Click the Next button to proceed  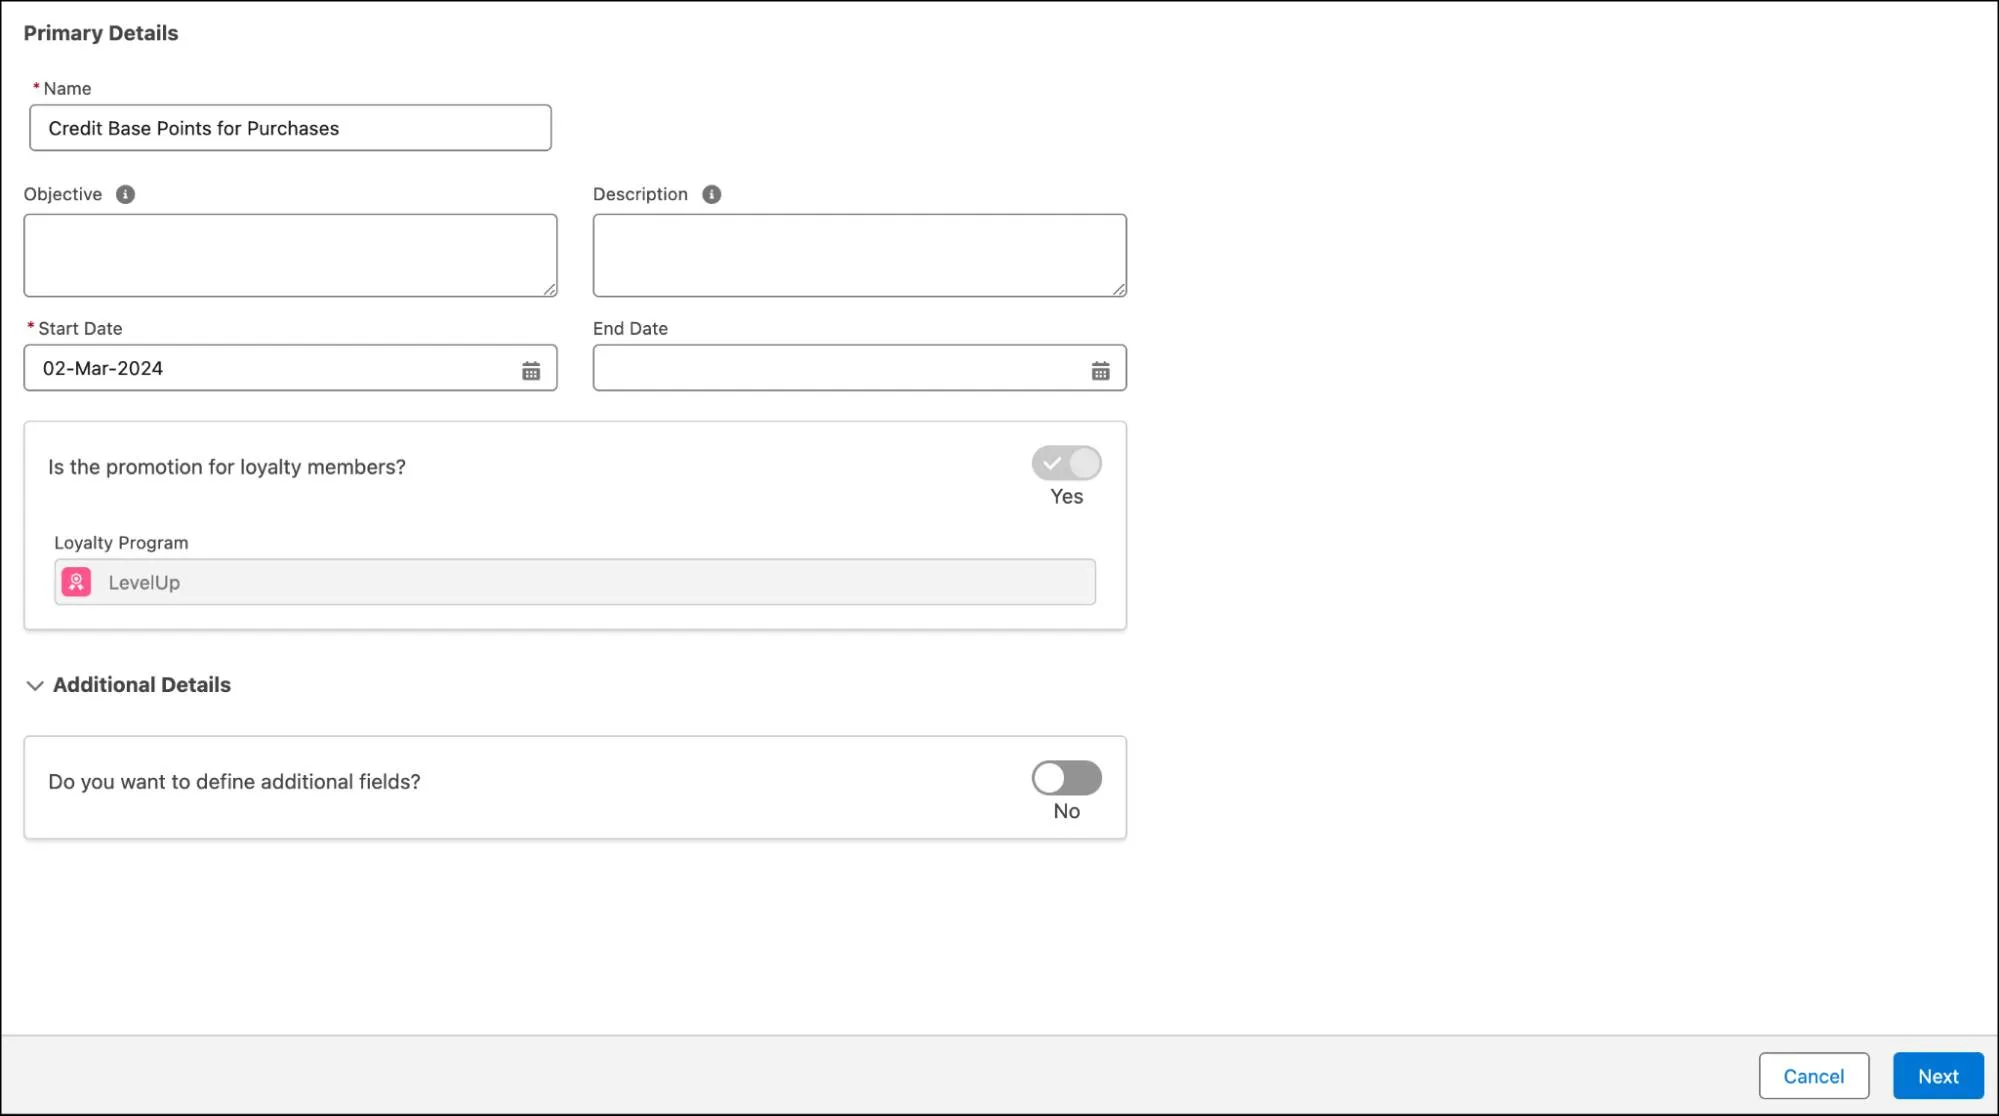1939,1075
